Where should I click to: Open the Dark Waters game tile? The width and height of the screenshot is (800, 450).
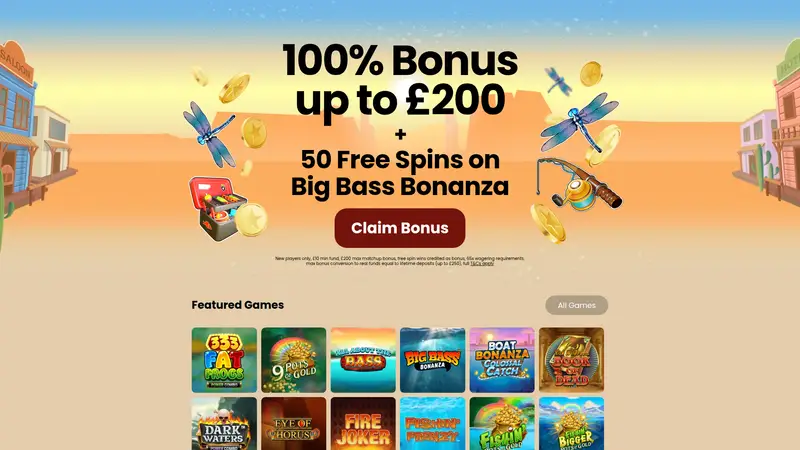(224, 424)
